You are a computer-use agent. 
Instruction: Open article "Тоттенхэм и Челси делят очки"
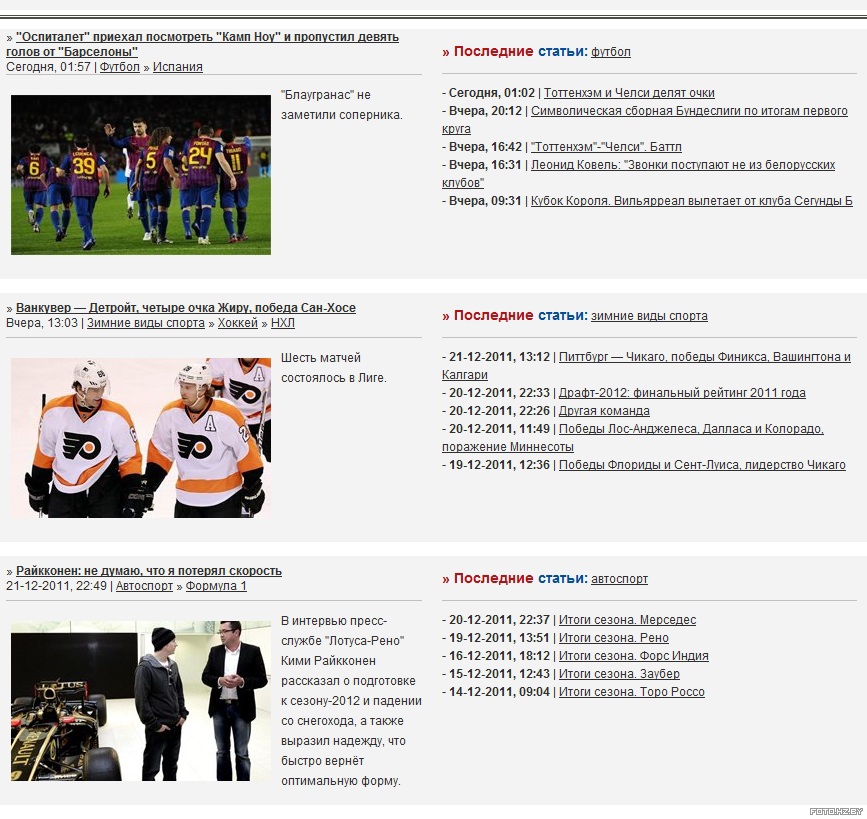pyautogui.click(x=629, y=93)
